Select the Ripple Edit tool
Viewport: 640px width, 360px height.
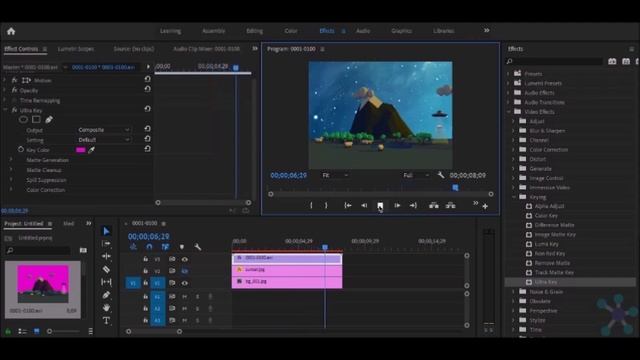click(106, 256)
